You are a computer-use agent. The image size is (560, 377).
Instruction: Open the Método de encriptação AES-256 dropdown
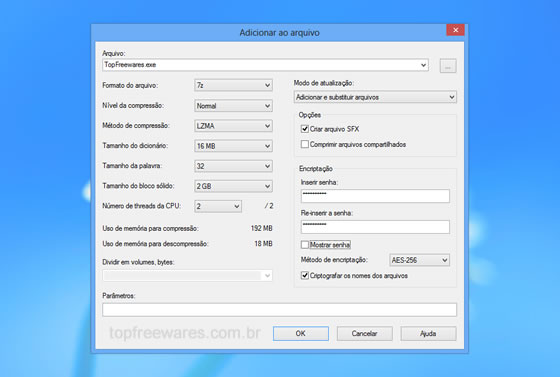click(419, 260)
